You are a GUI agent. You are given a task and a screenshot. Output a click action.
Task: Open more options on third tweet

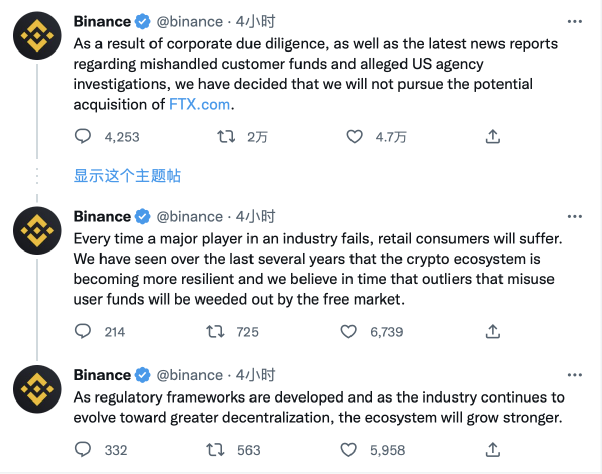571,375
